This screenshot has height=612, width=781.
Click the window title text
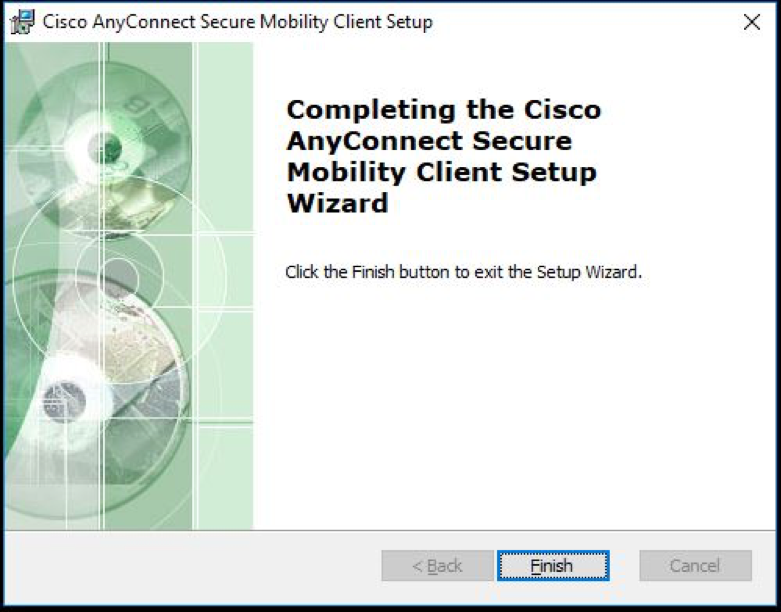pos(238,22)
